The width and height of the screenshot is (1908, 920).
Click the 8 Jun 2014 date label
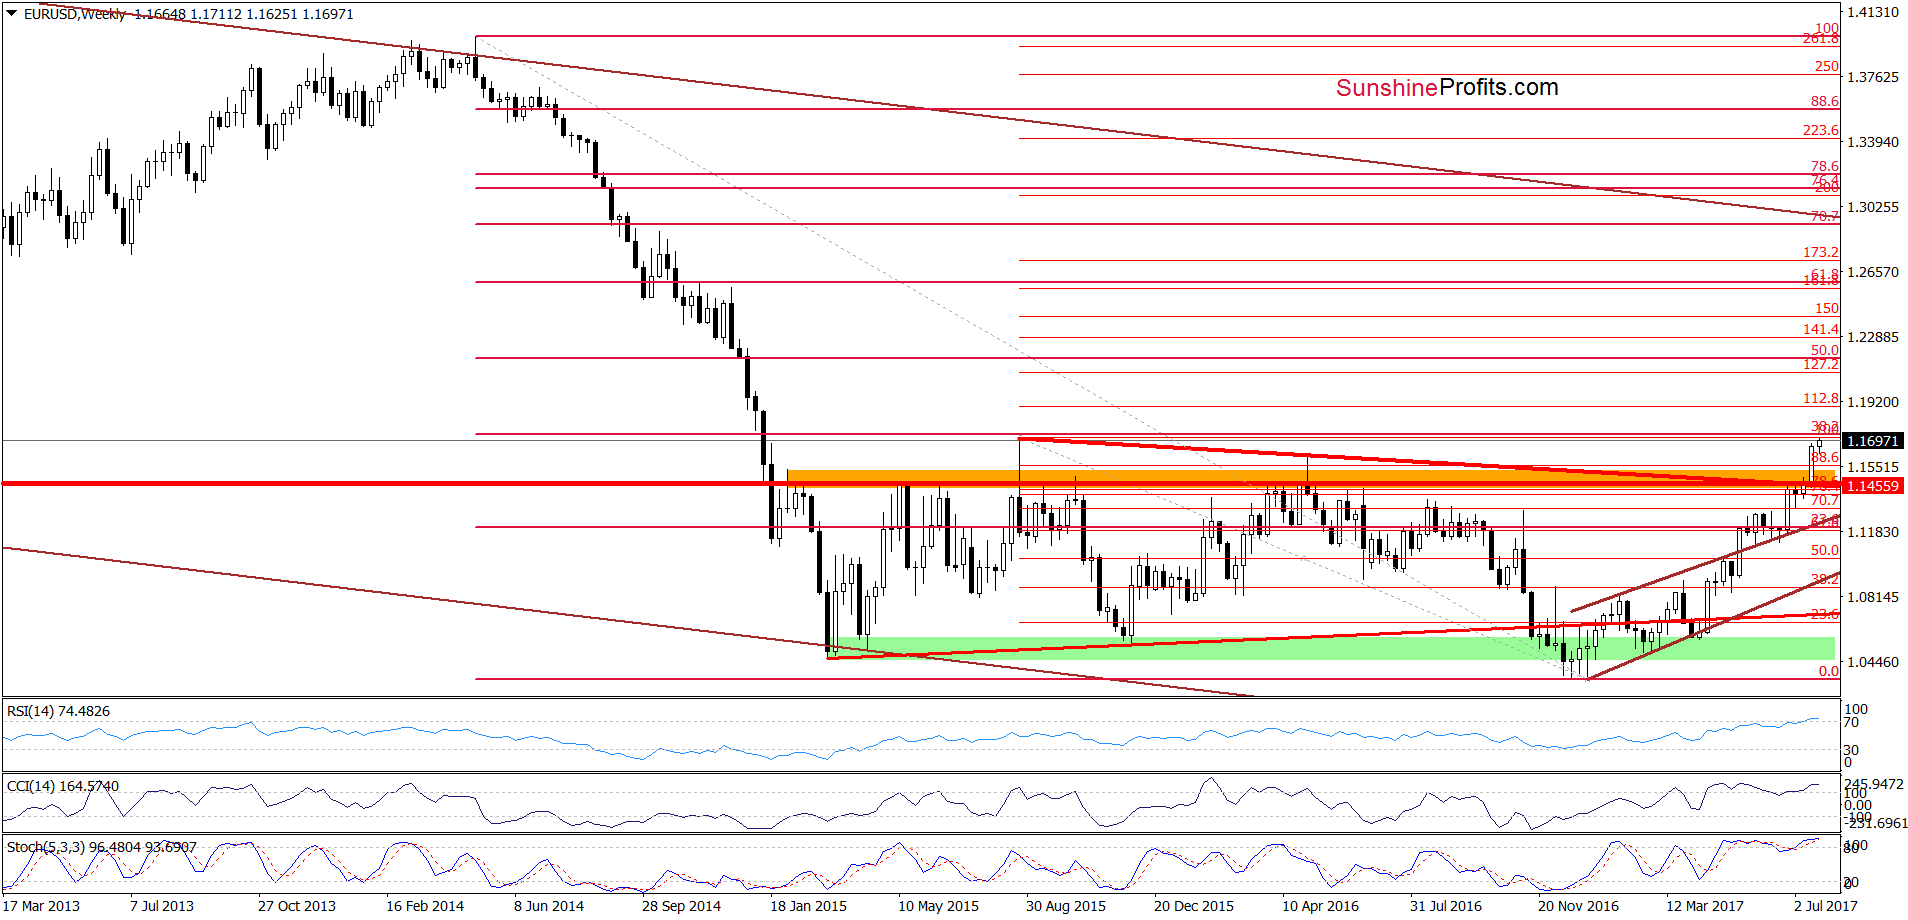549,906
